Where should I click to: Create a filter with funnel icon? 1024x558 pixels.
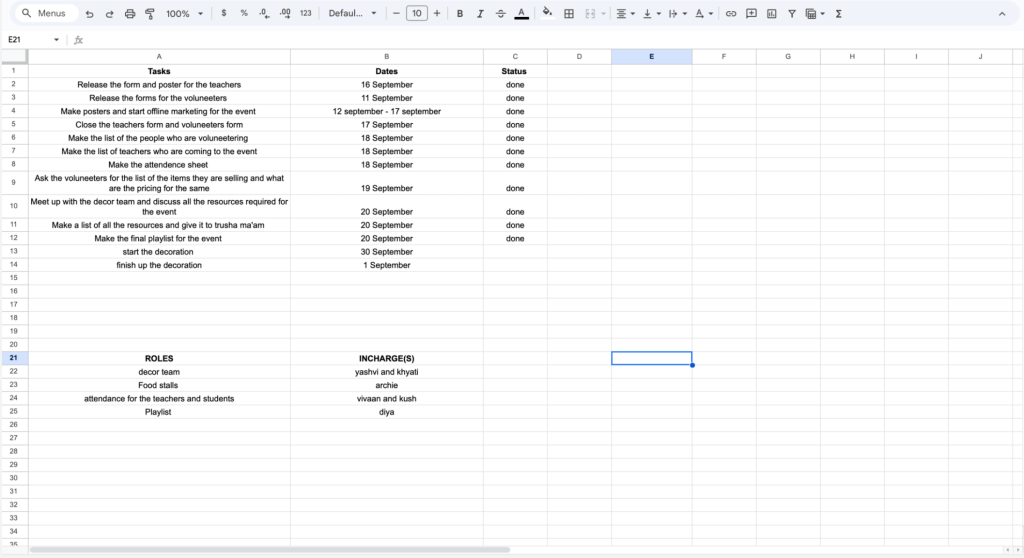tap(792, 14)
